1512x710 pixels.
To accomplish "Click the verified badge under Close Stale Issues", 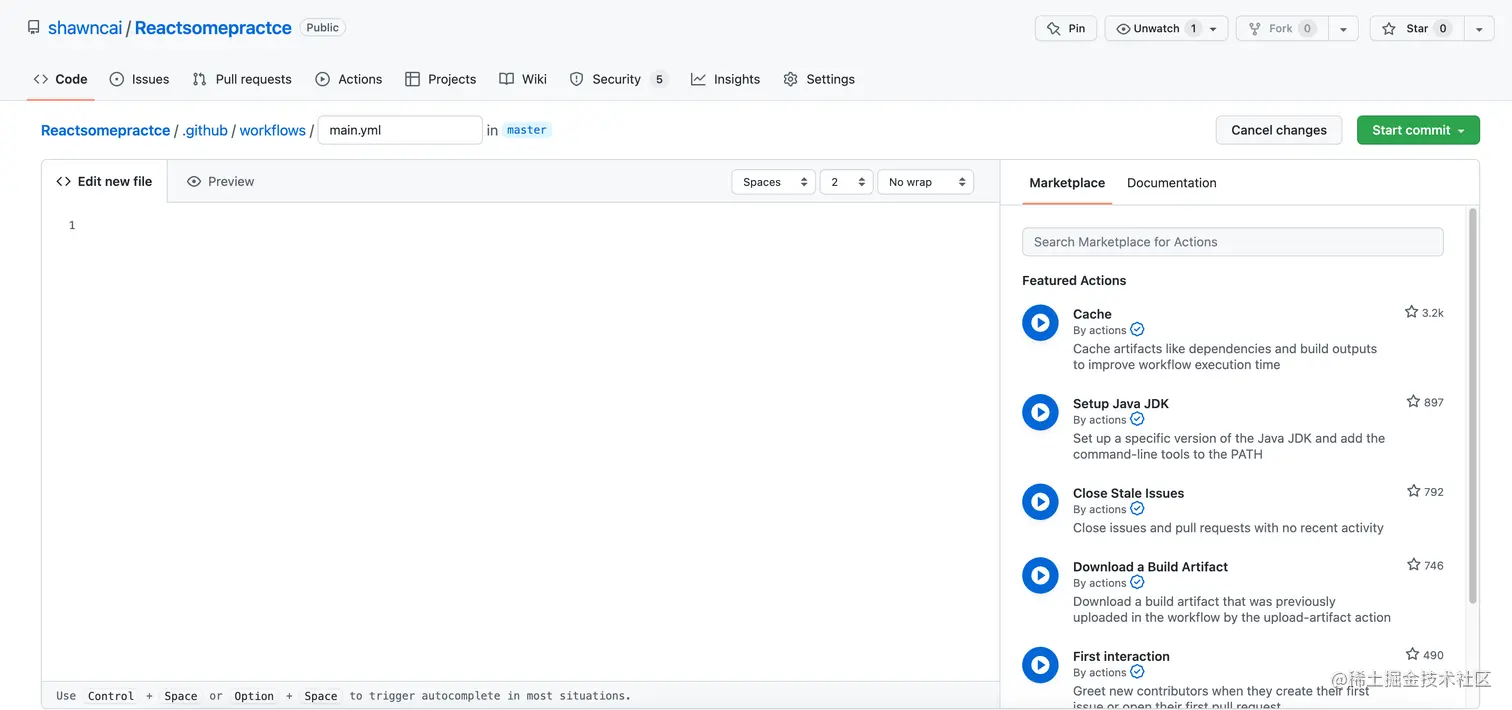I will pyautogui.click(x=1137, y=509).
